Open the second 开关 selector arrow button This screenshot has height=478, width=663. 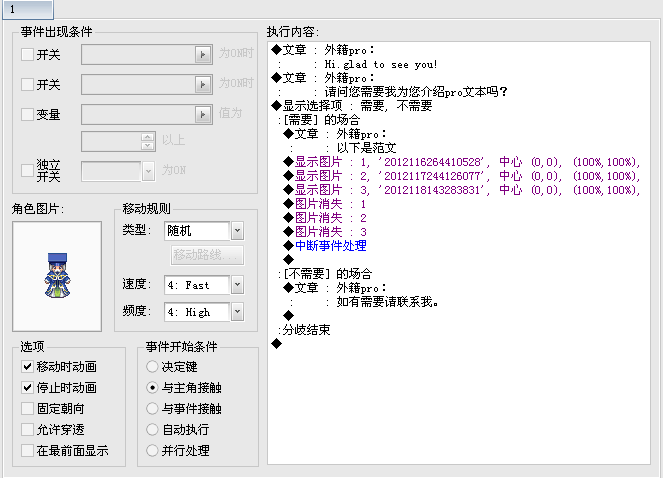[x=203, y=85]
